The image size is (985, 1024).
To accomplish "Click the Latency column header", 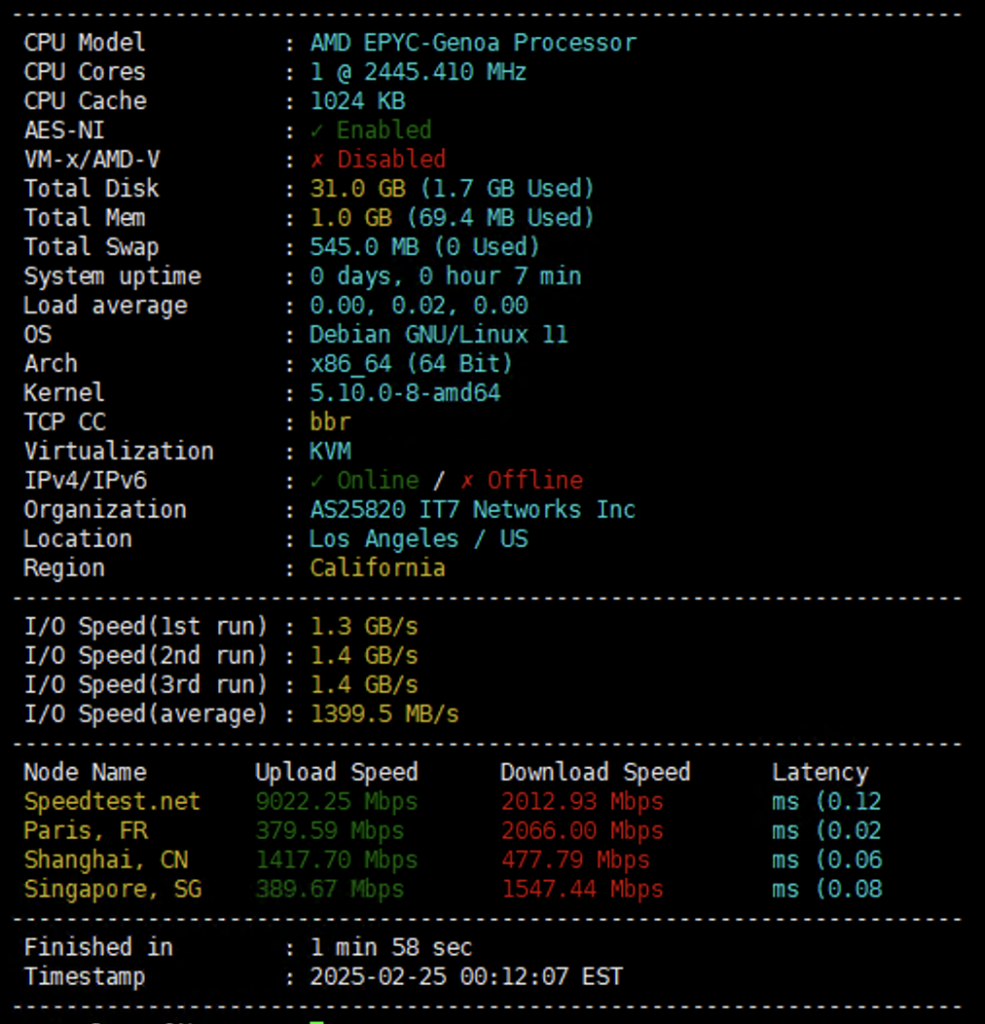I will pyautogui.click(x=820, y=773).
